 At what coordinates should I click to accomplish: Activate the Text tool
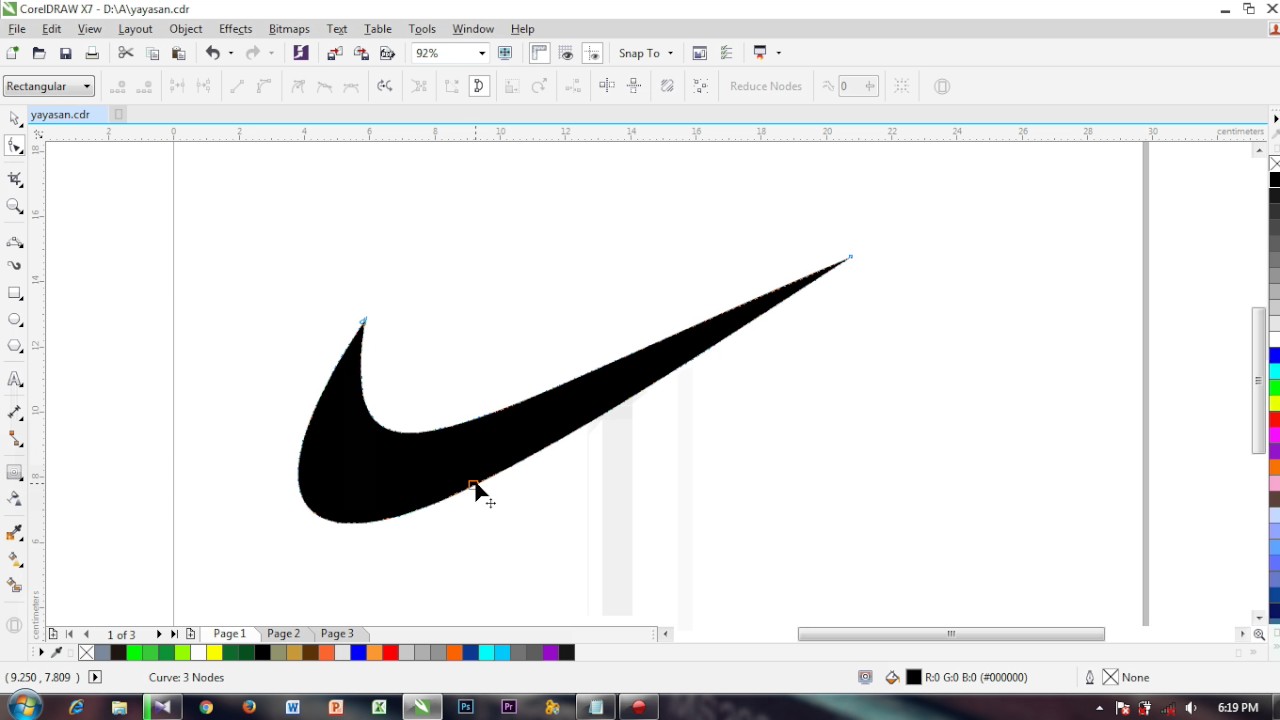pyautogui.click(x=15, y=380)
